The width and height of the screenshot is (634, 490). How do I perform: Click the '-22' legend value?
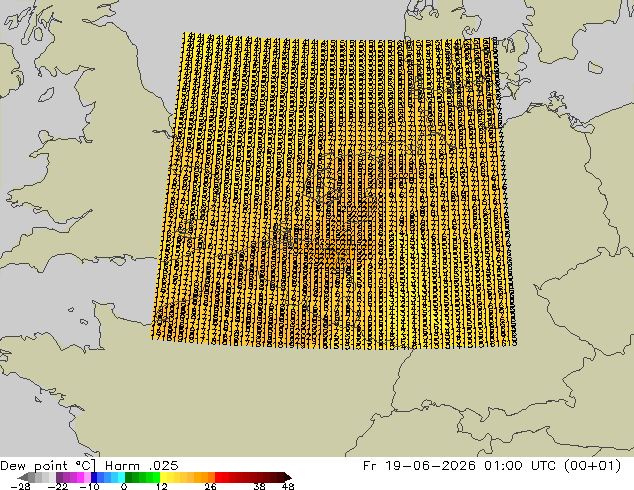tap(58, 486)
